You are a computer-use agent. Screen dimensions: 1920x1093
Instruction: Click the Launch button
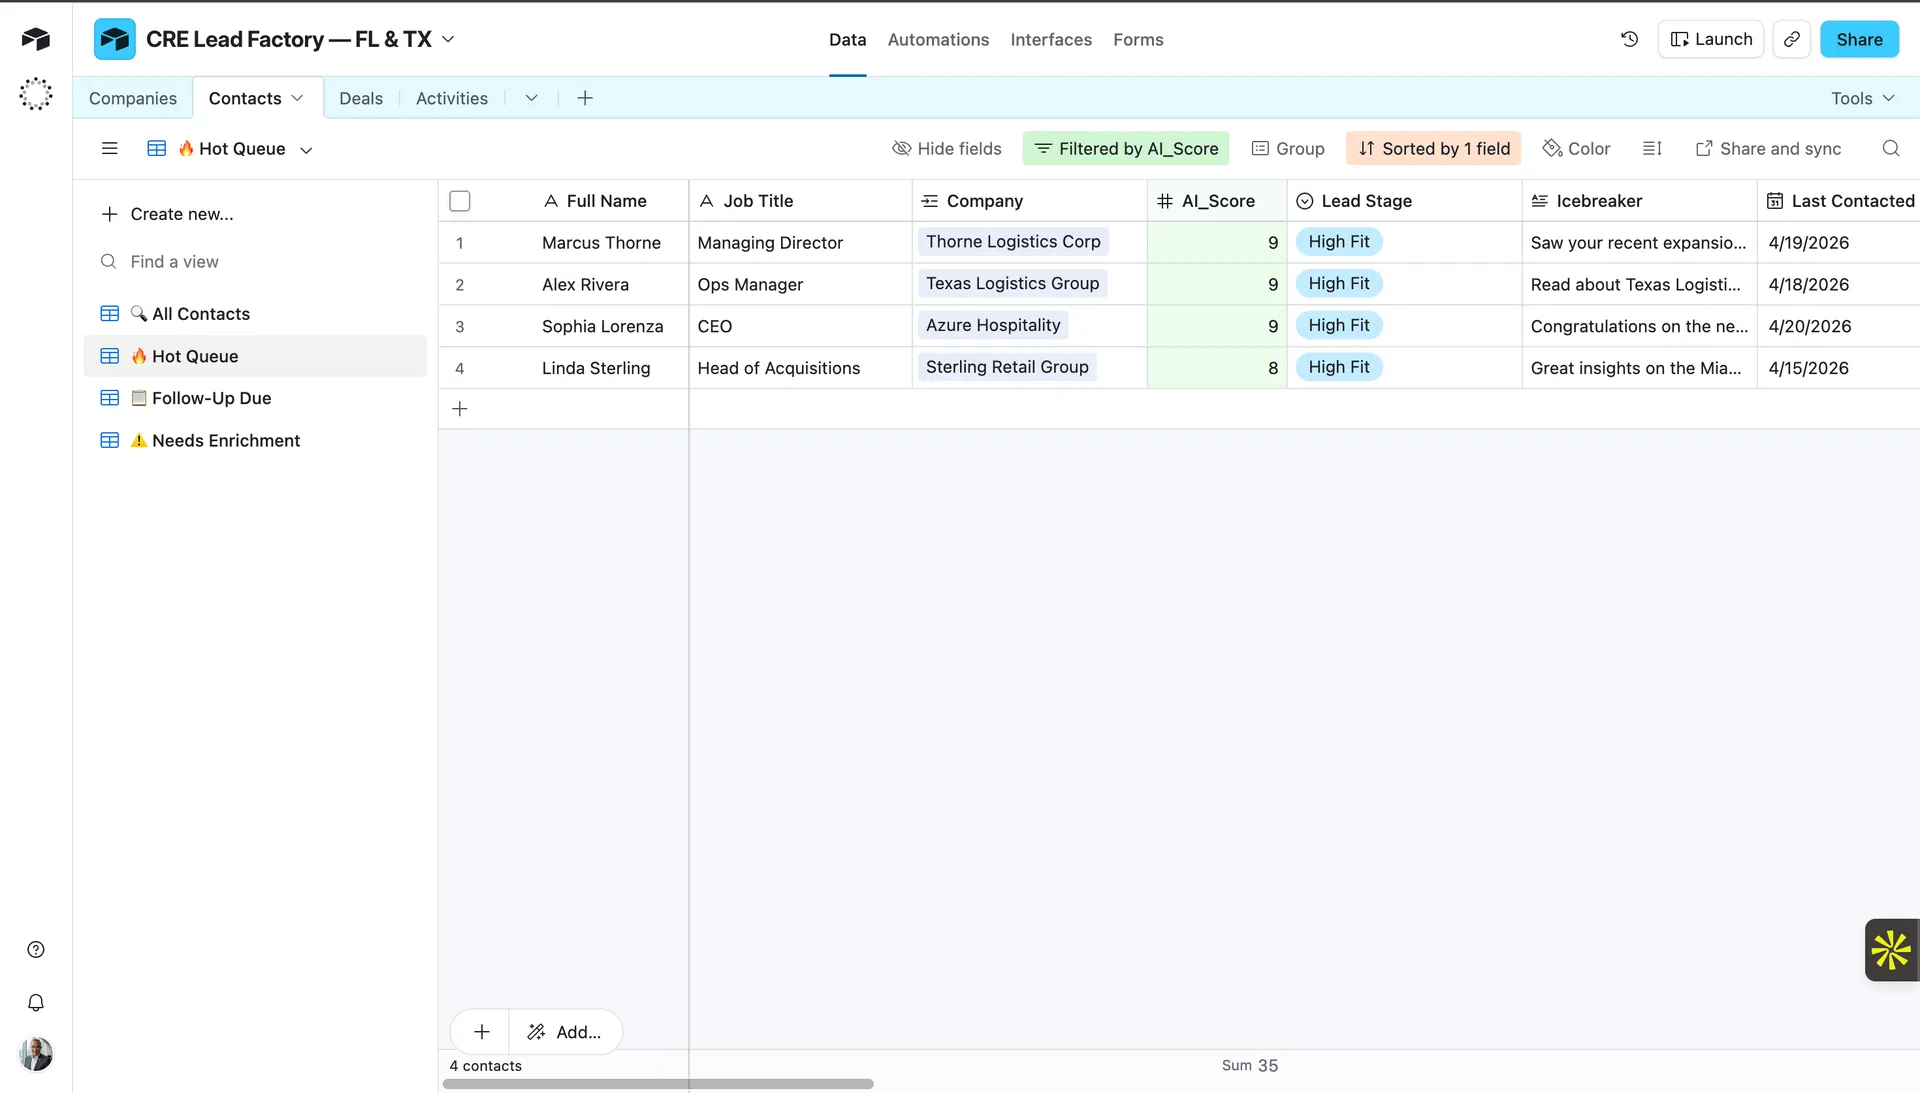[x=1711, y=39]
